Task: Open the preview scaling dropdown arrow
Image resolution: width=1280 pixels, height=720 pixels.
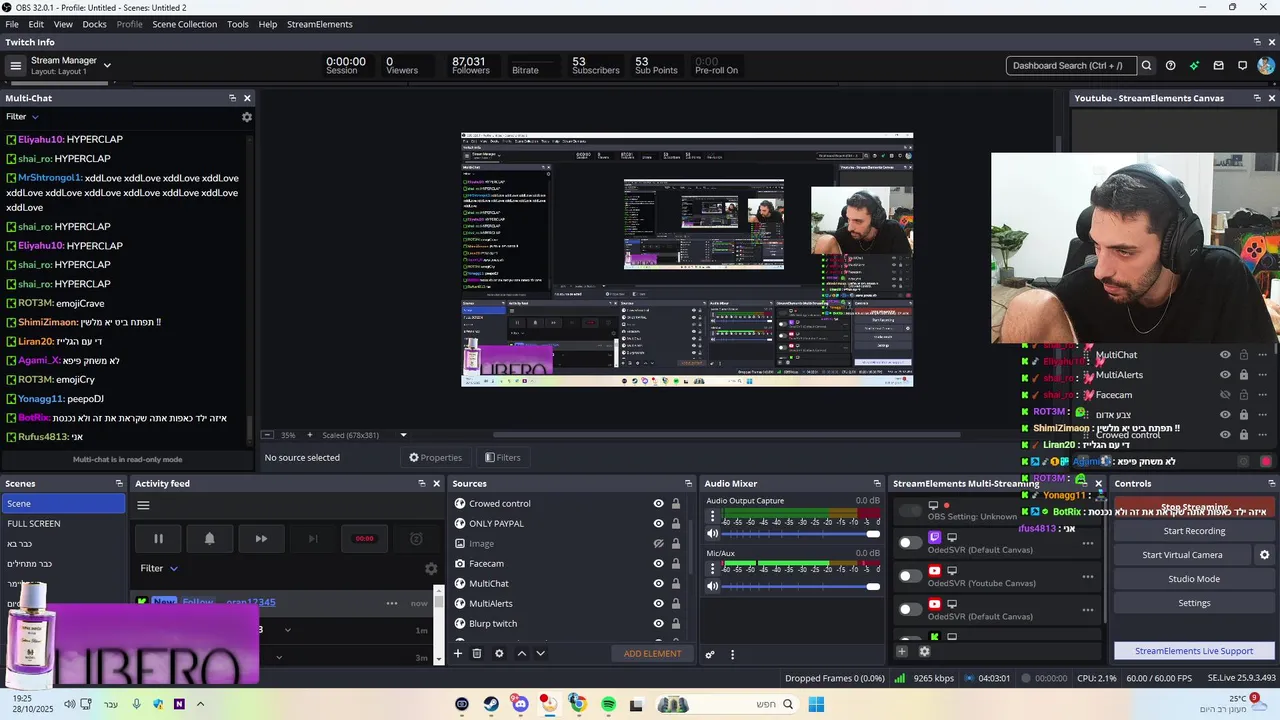Action: (404, 435)
